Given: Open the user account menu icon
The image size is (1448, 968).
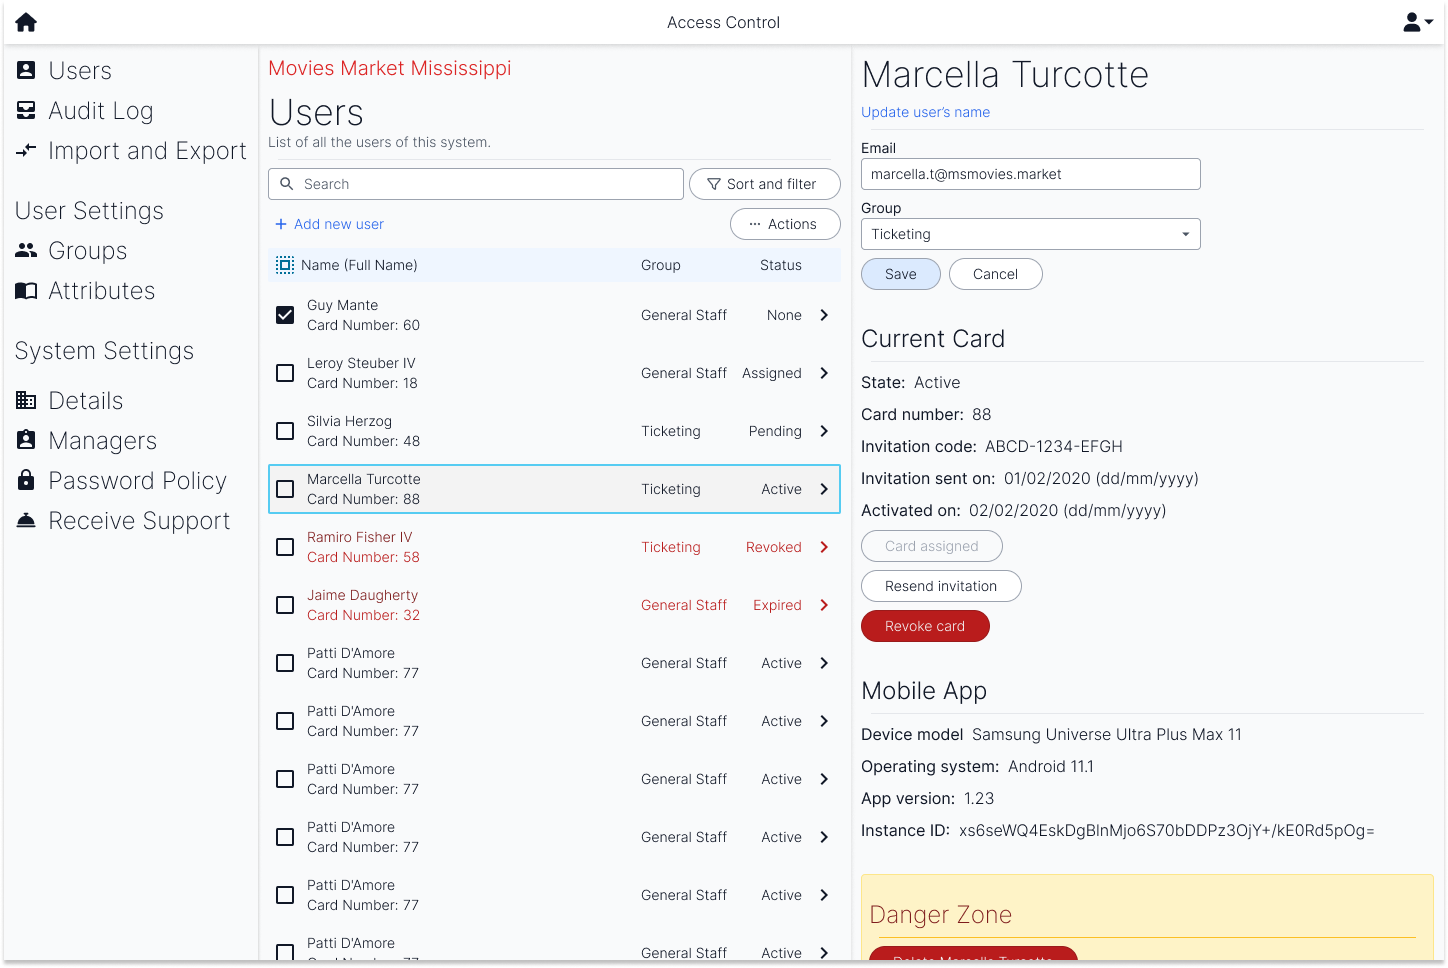Looking at the screenshot, I should point(1417,22).
